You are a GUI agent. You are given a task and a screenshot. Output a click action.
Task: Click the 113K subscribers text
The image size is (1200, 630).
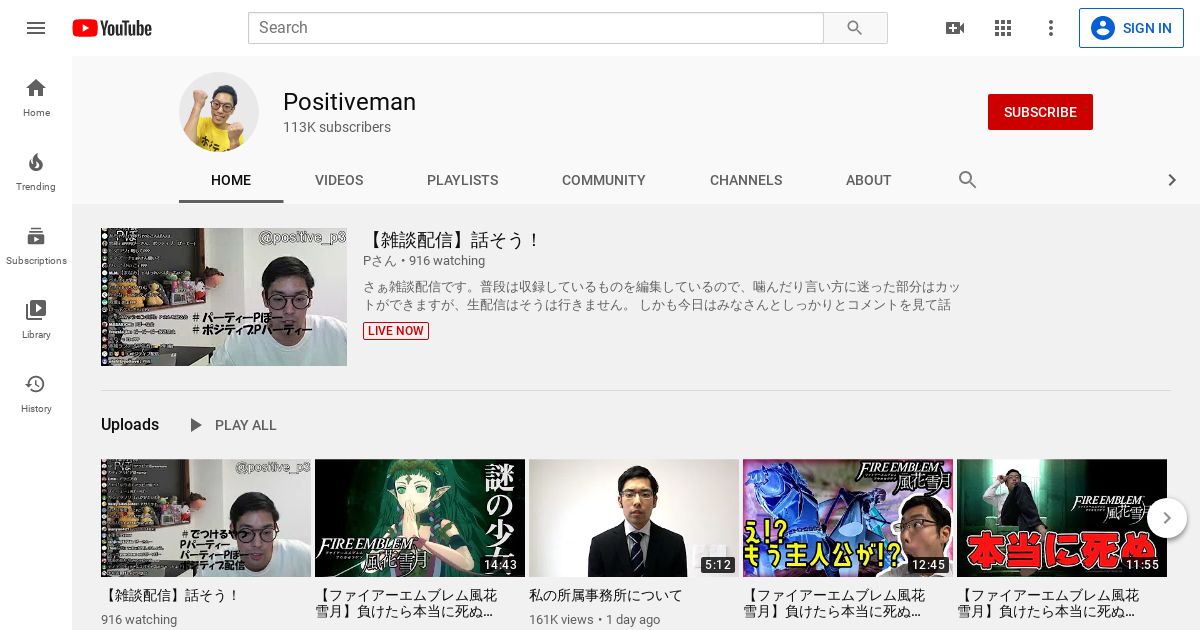point(337,127)
